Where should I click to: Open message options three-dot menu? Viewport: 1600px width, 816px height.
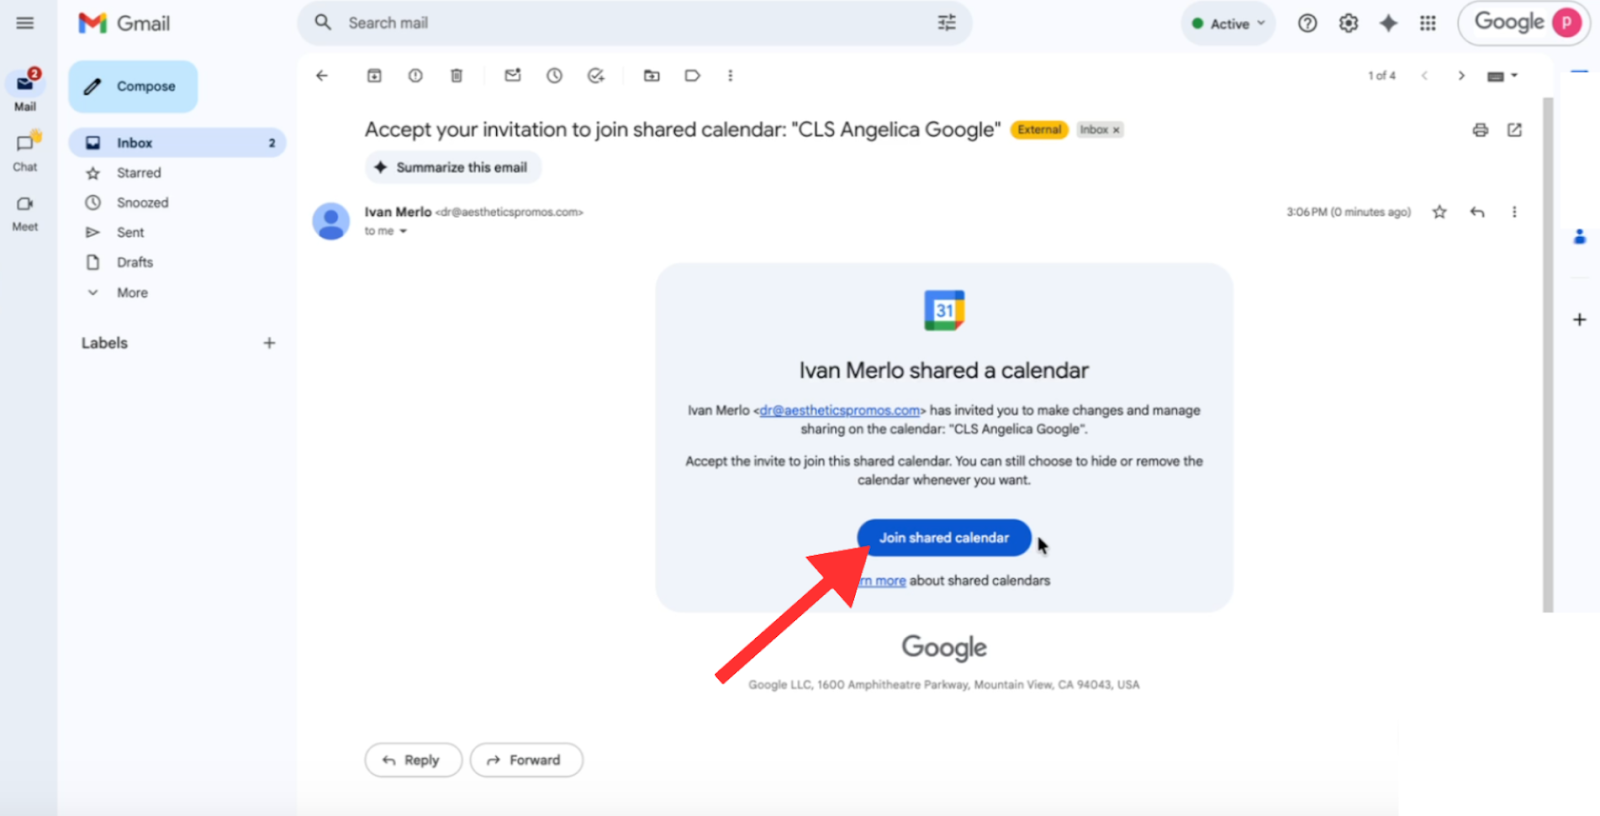1514,212
